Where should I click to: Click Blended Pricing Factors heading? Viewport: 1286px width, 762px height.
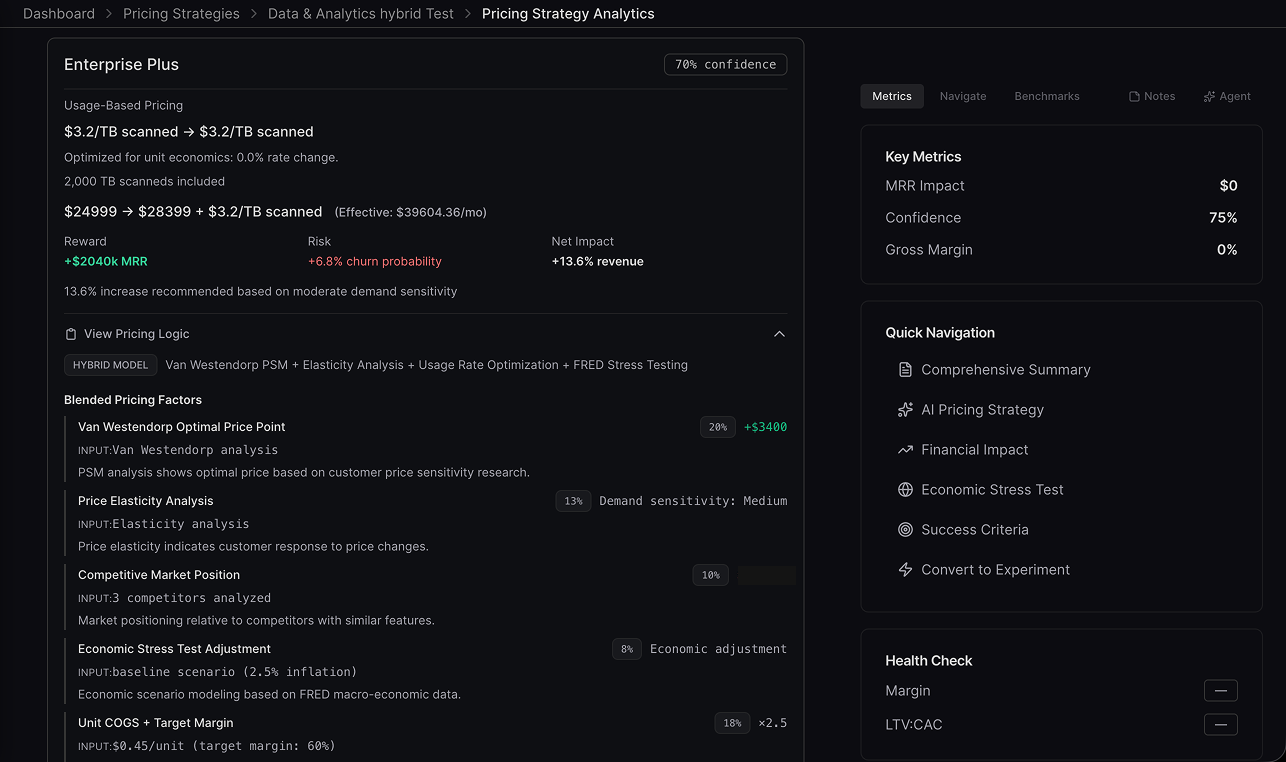(133, 400)
